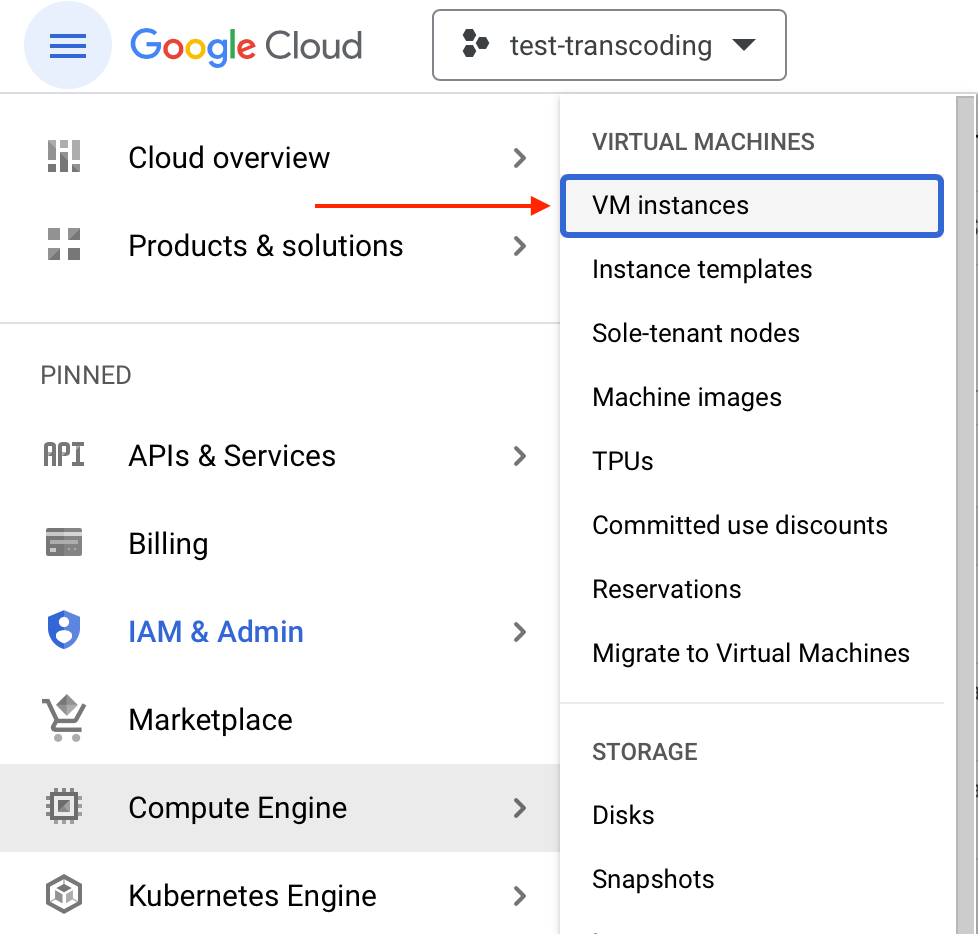978x934 pixels.
Task: Click the Kubernetes Engine hexagon icon
Action: (x=64, y=895)
